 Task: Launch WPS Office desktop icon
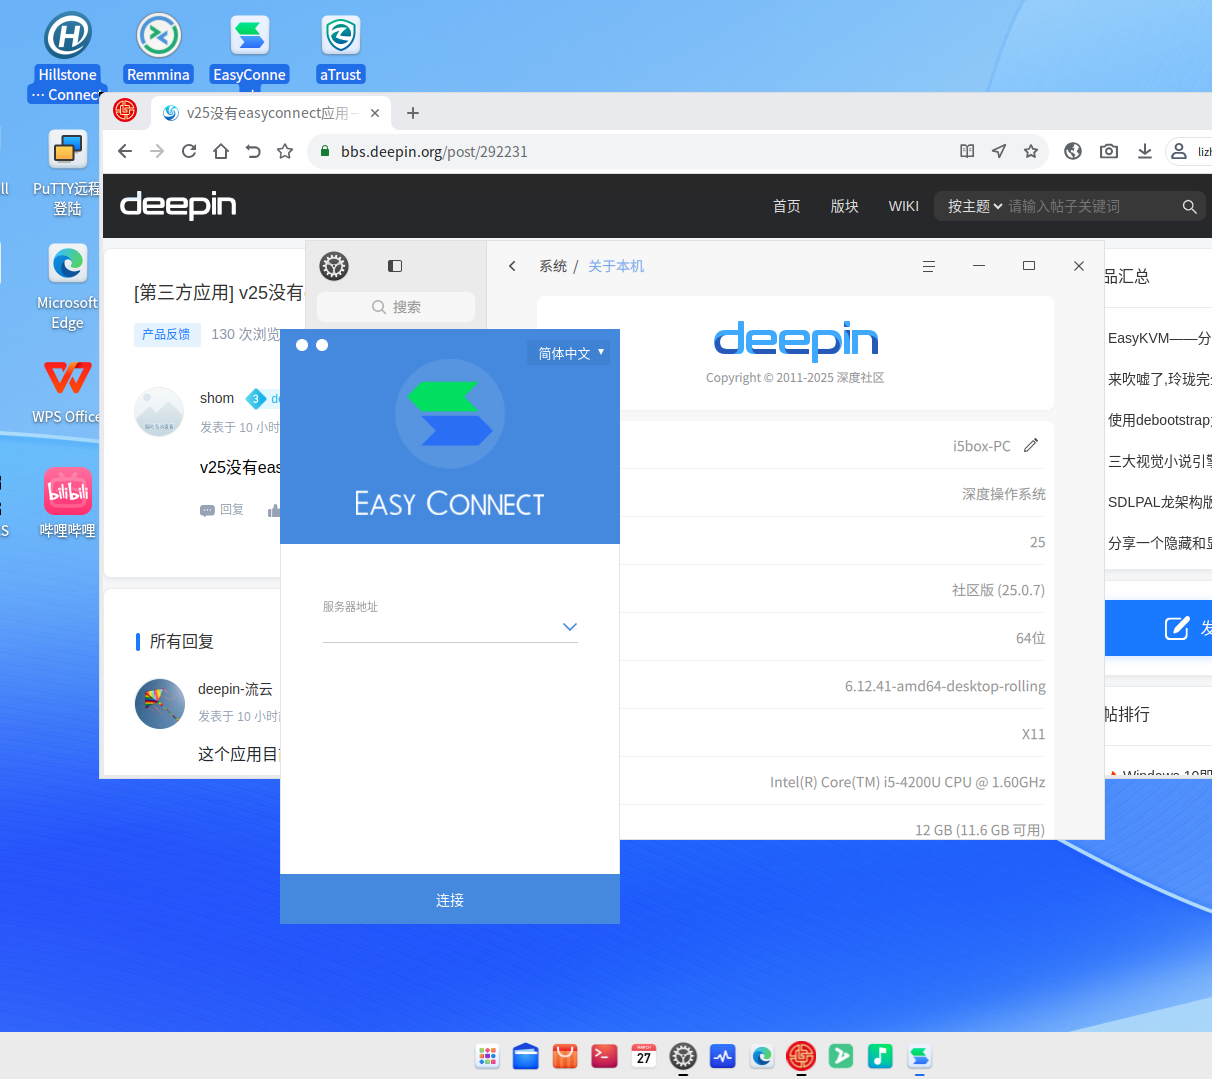pyautogui.click(x=68, y=378)
